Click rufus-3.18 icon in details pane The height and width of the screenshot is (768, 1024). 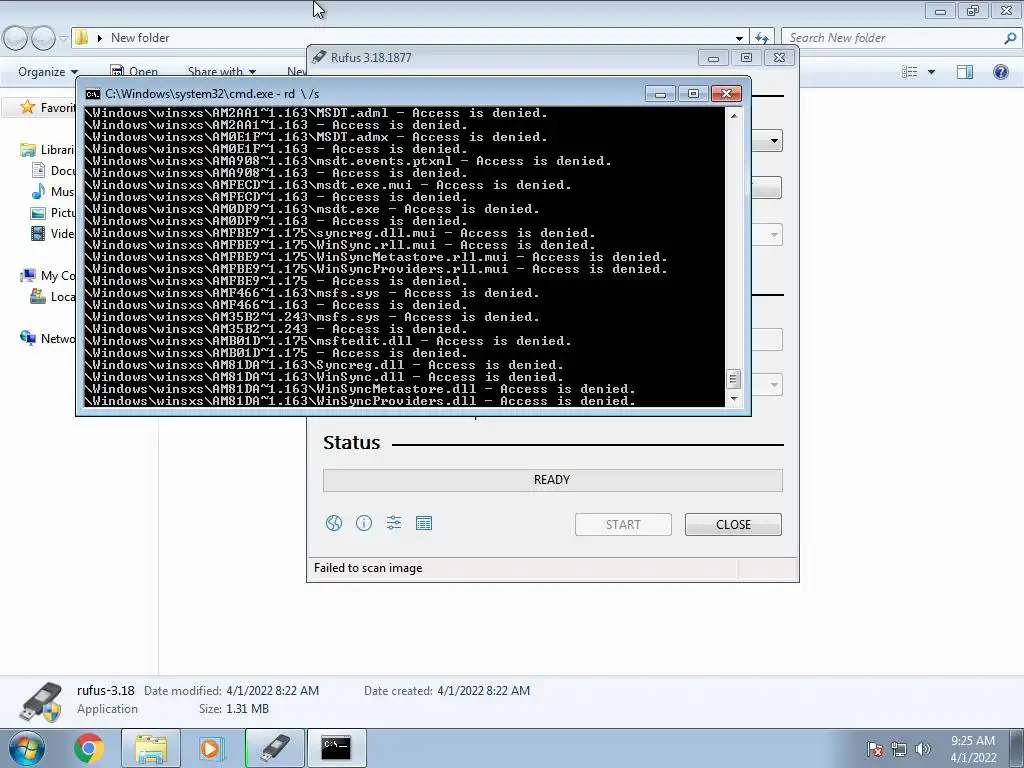coord(40,701)
